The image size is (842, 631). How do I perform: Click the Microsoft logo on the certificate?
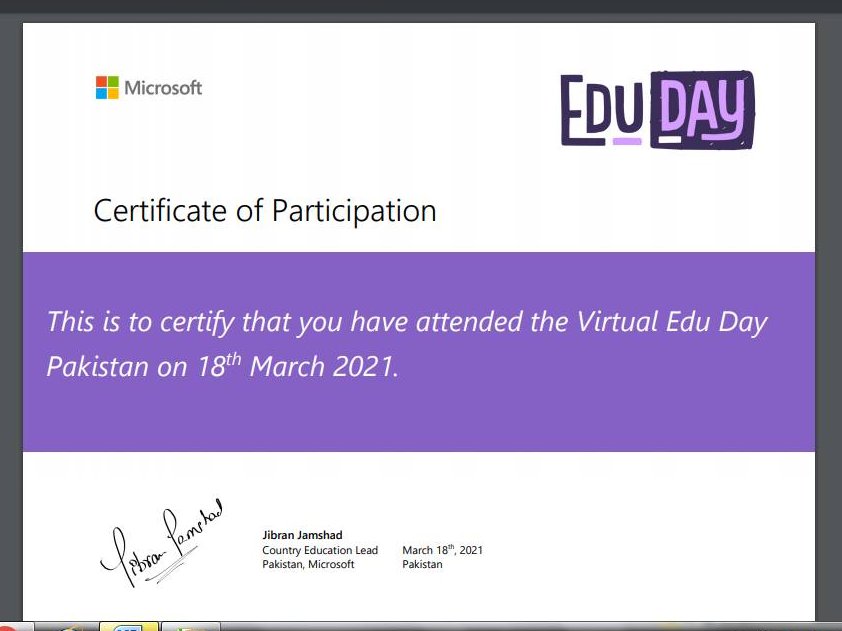point(149,88)
